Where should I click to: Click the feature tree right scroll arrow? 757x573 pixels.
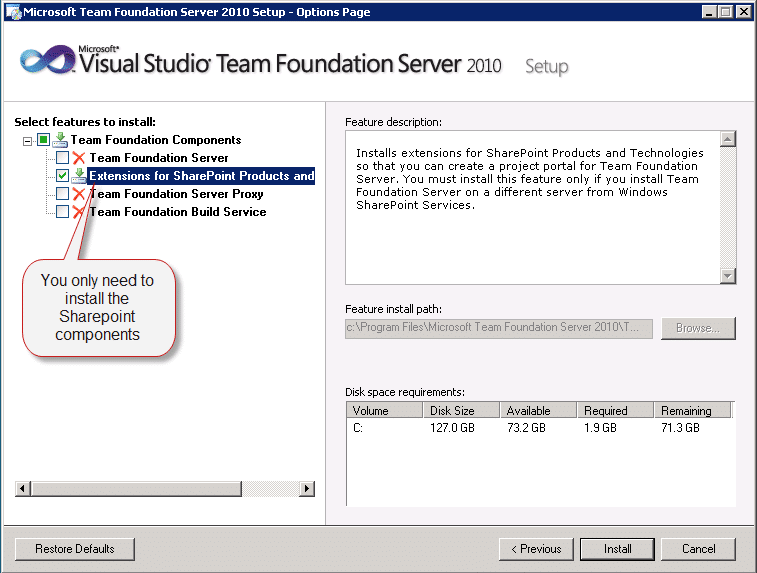tap(307, 489)
